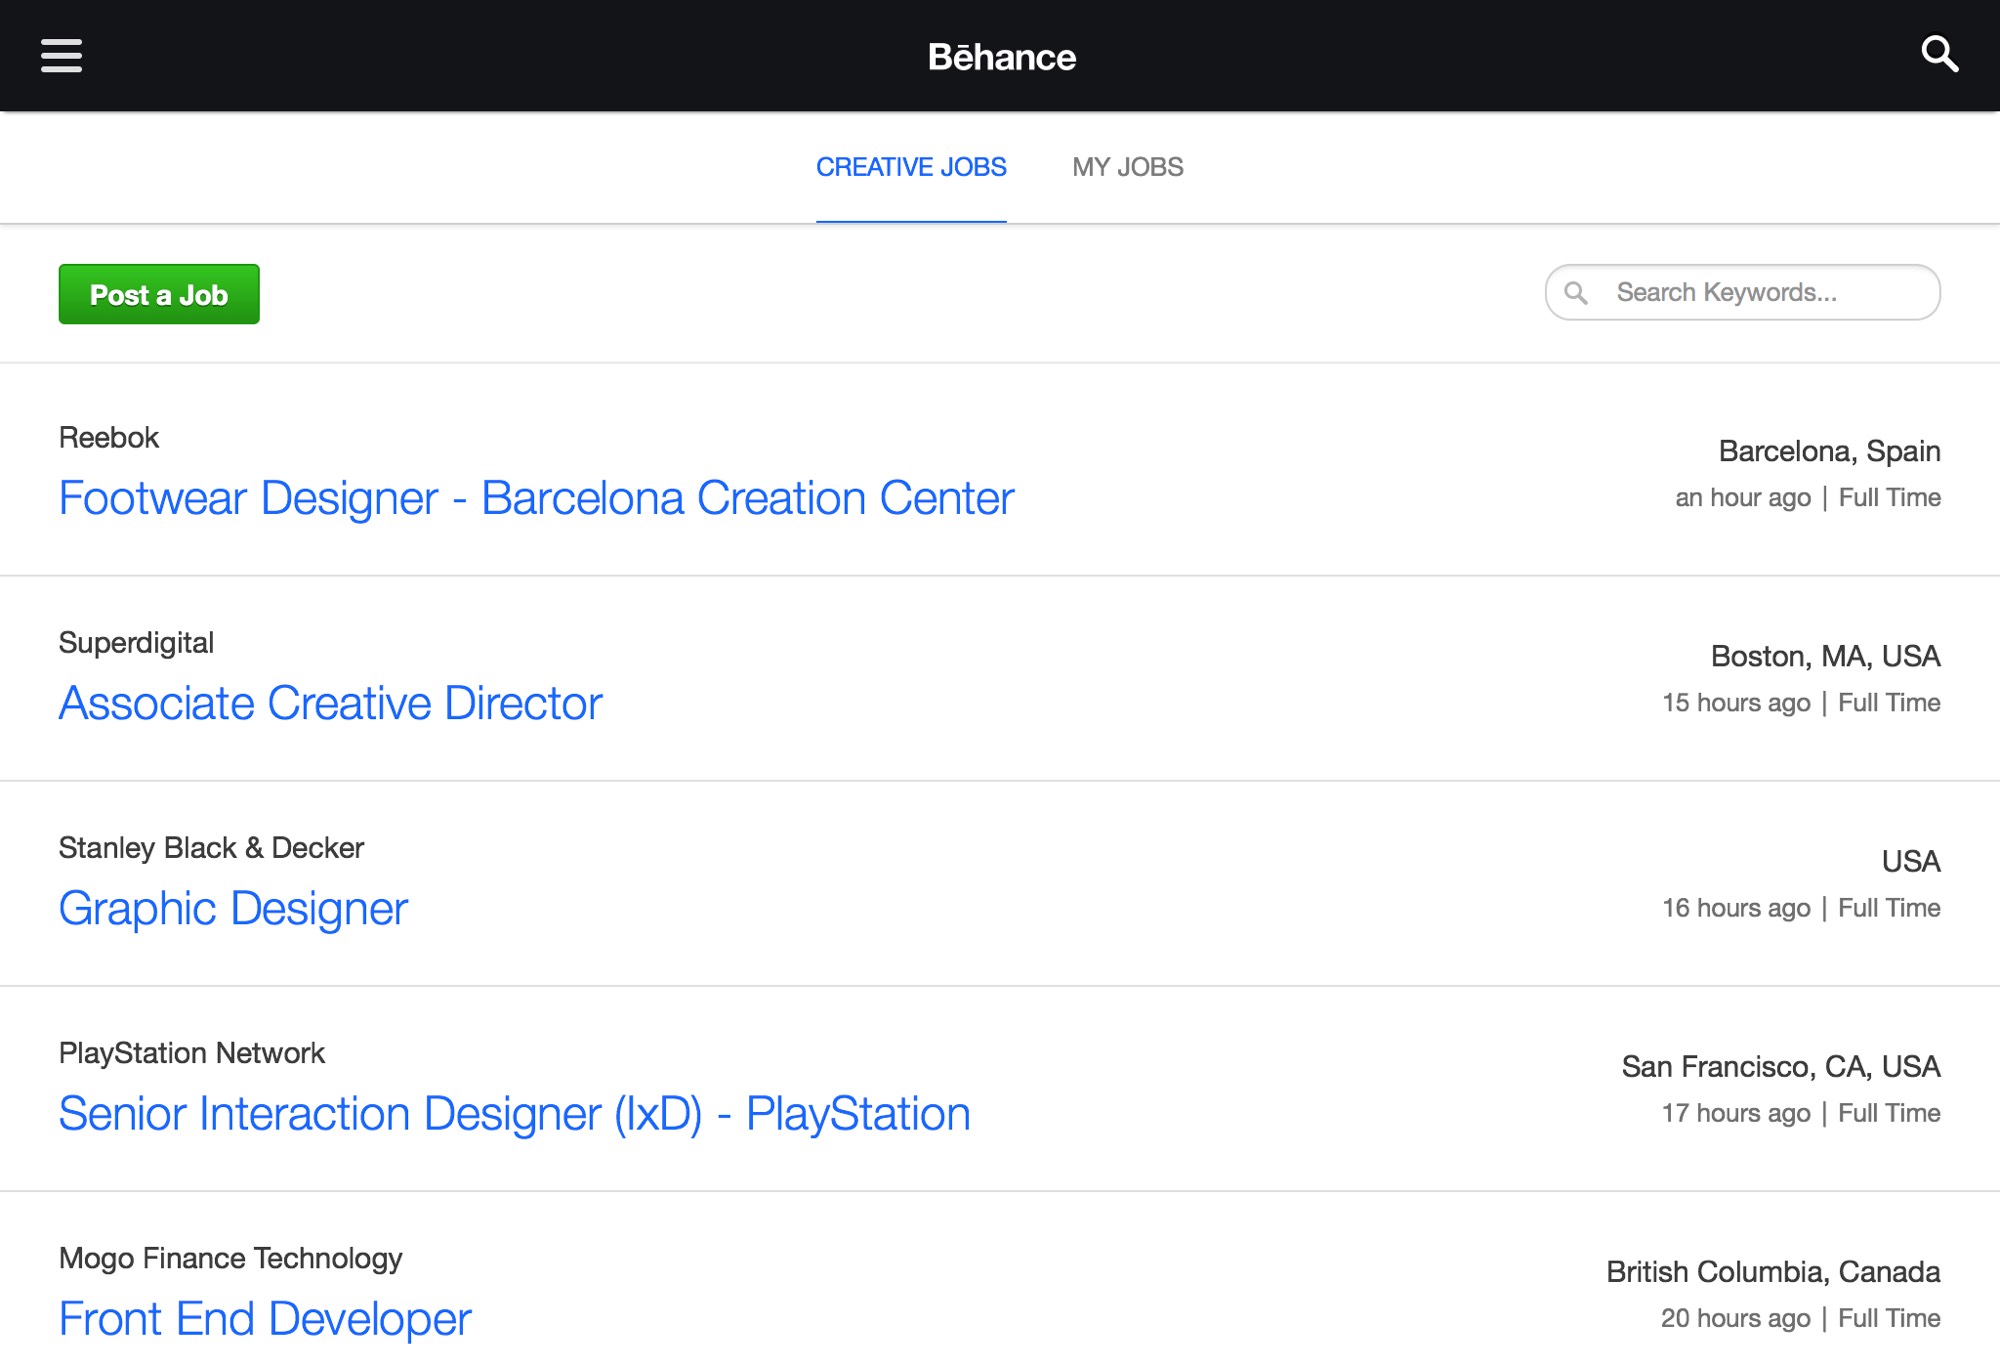Click the '17 hours ago' timestamp

[1736, 1112]
